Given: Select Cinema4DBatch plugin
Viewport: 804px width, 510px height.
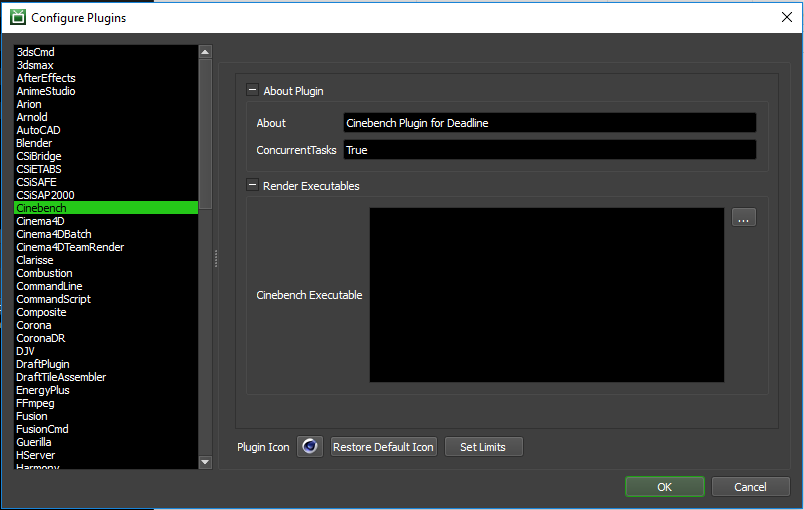Looking at the screenshot, I should [106, 234].
